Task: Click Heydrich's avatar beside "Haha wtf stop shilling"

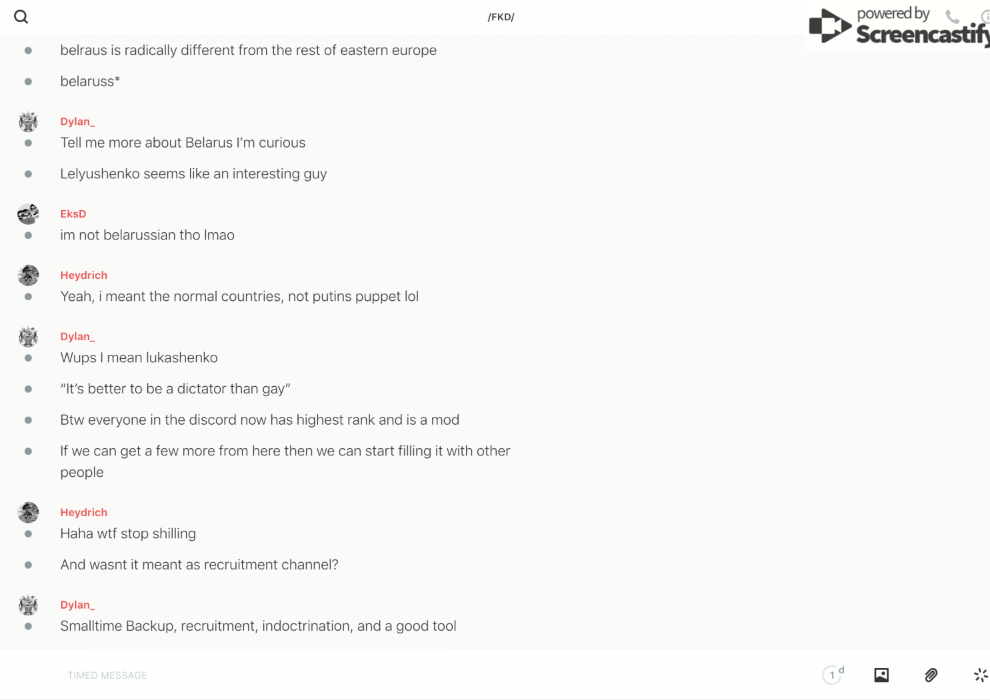Action: point(28,512)
